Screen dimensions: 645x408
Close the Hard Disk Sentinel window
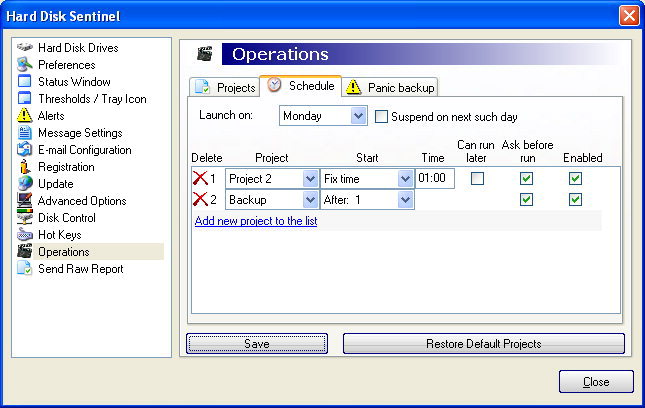point(629,16)
